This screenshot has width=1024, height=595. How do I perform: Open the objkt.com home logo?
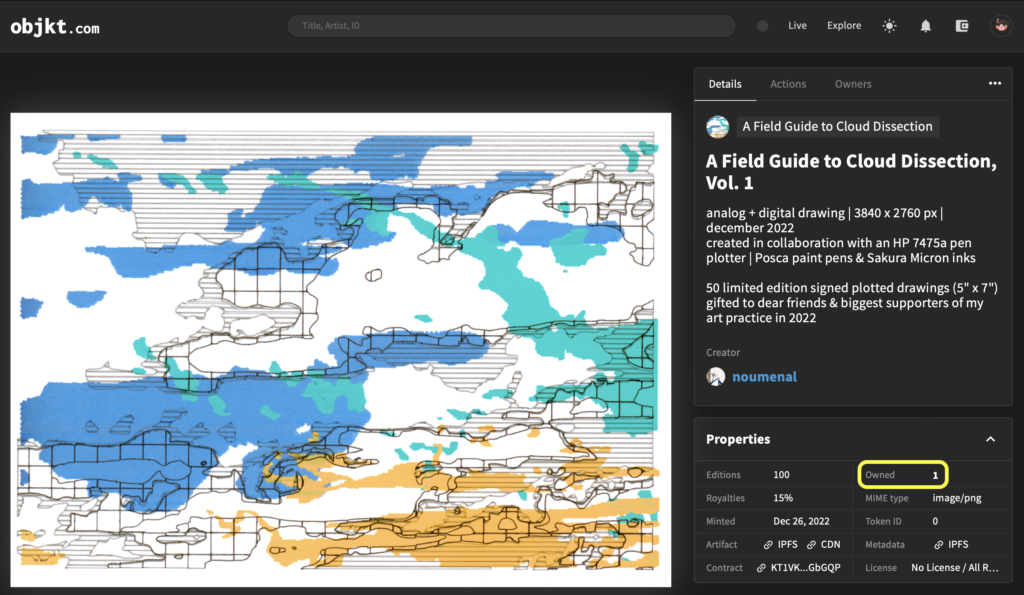click(x=55, y=27)
